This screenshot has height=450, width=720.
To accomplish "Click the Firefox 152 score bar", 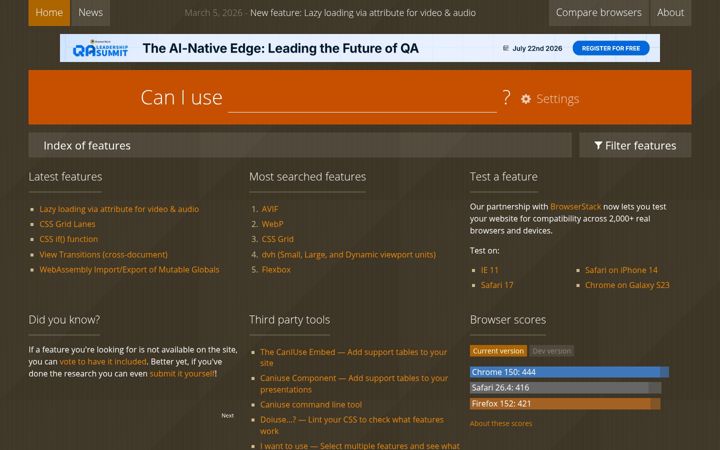I will [x=565, y=404].
